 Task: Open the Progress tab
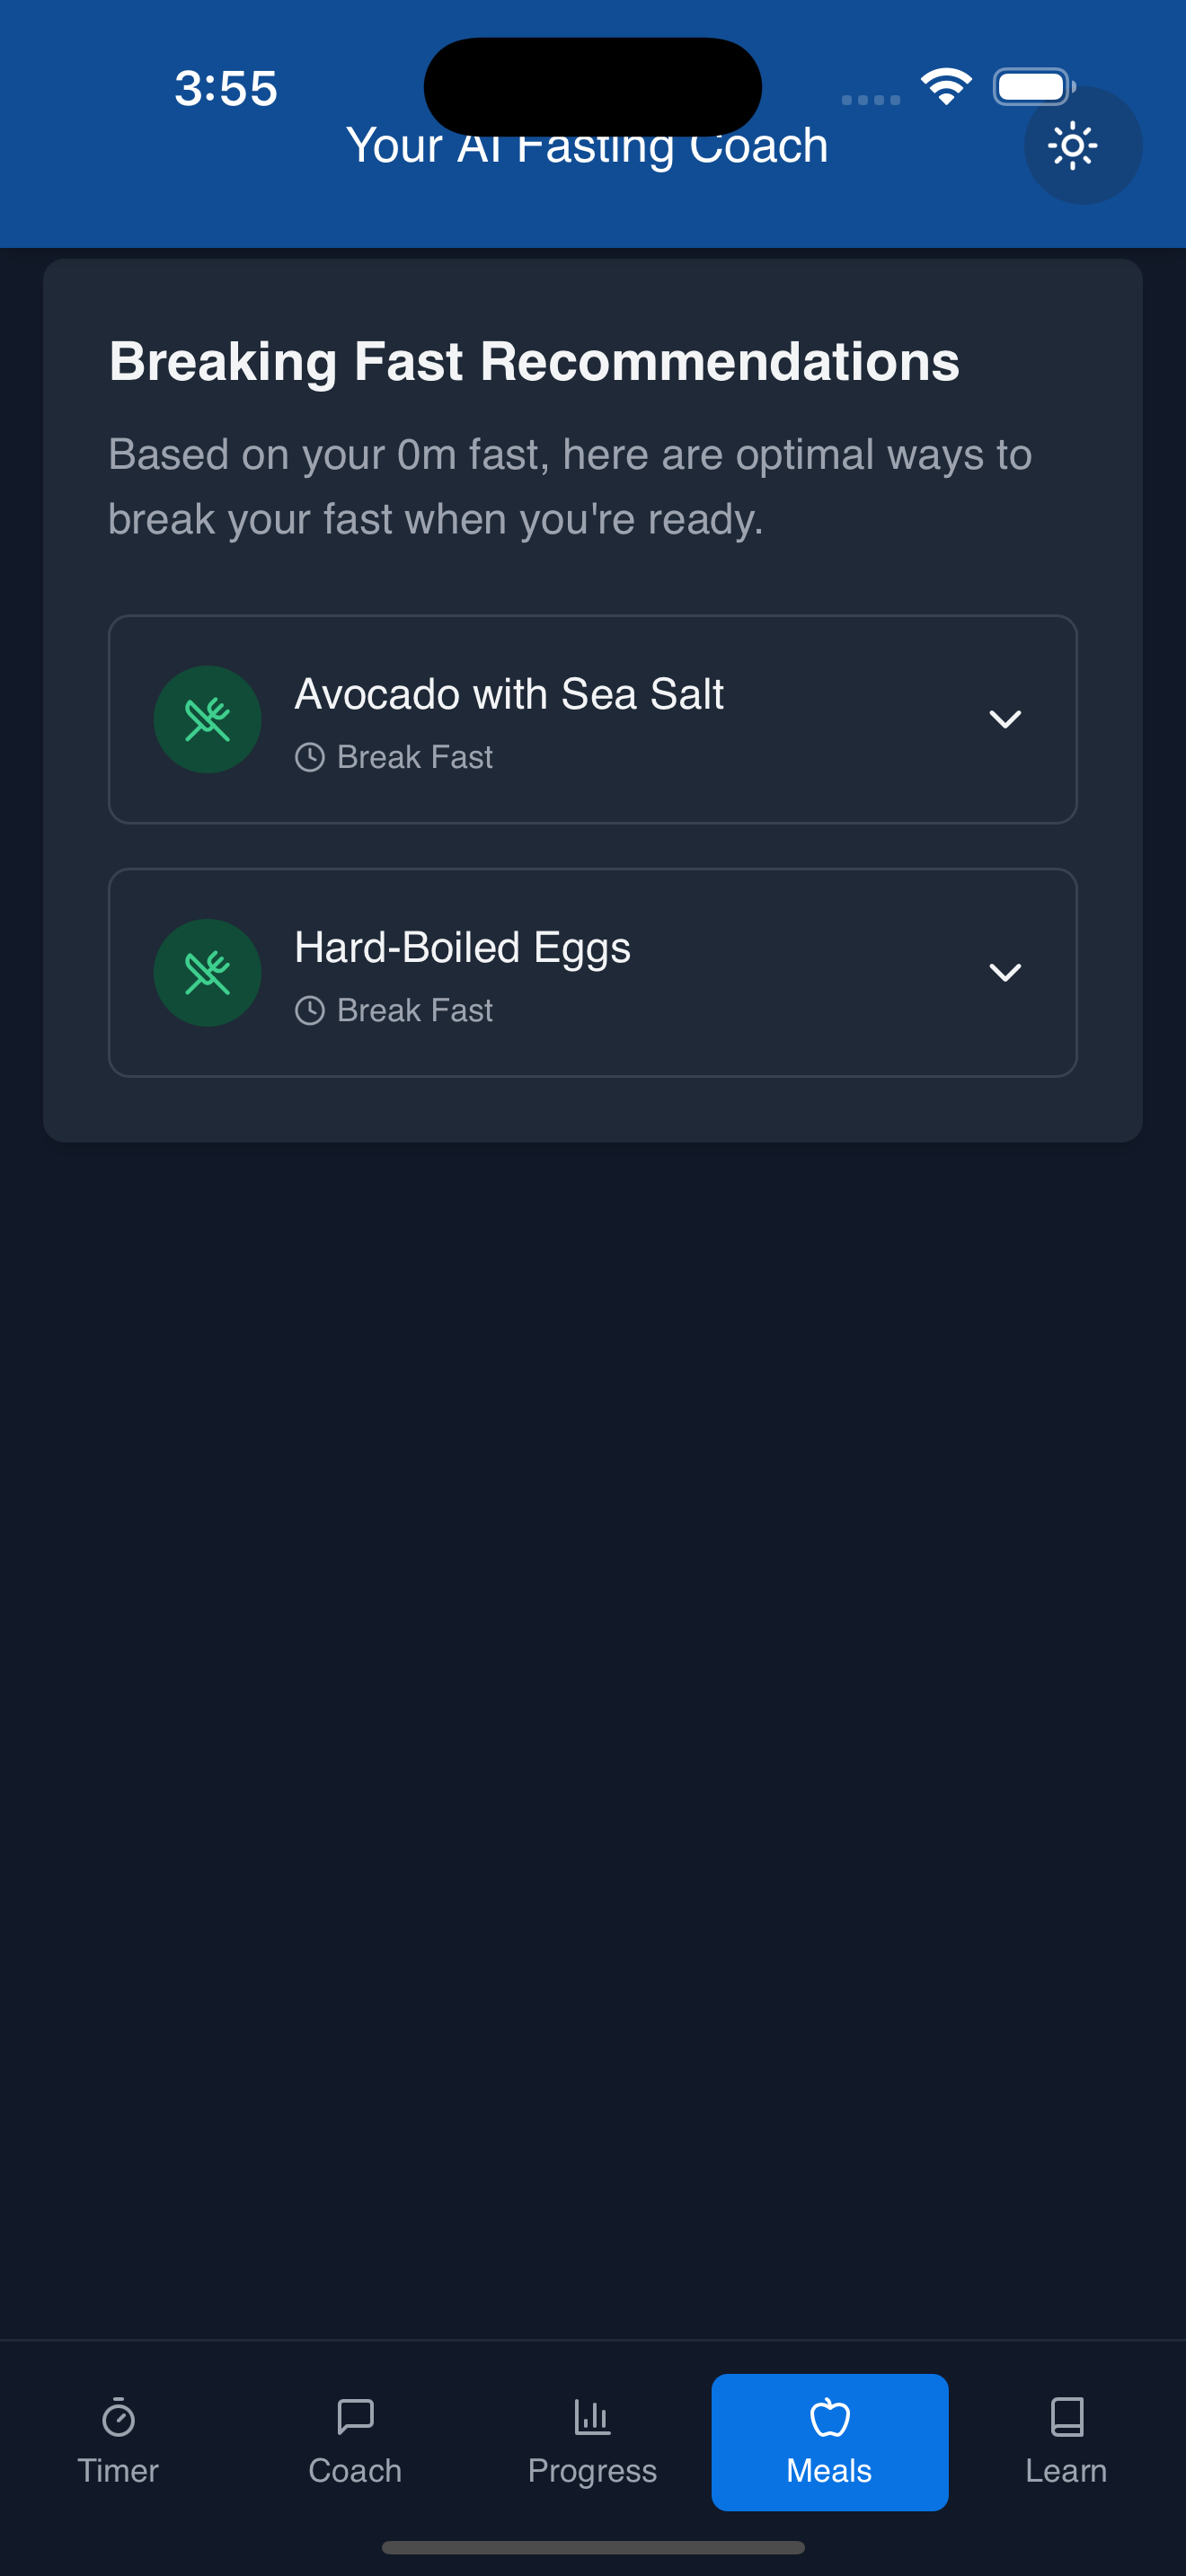[x=592, y=2442]
